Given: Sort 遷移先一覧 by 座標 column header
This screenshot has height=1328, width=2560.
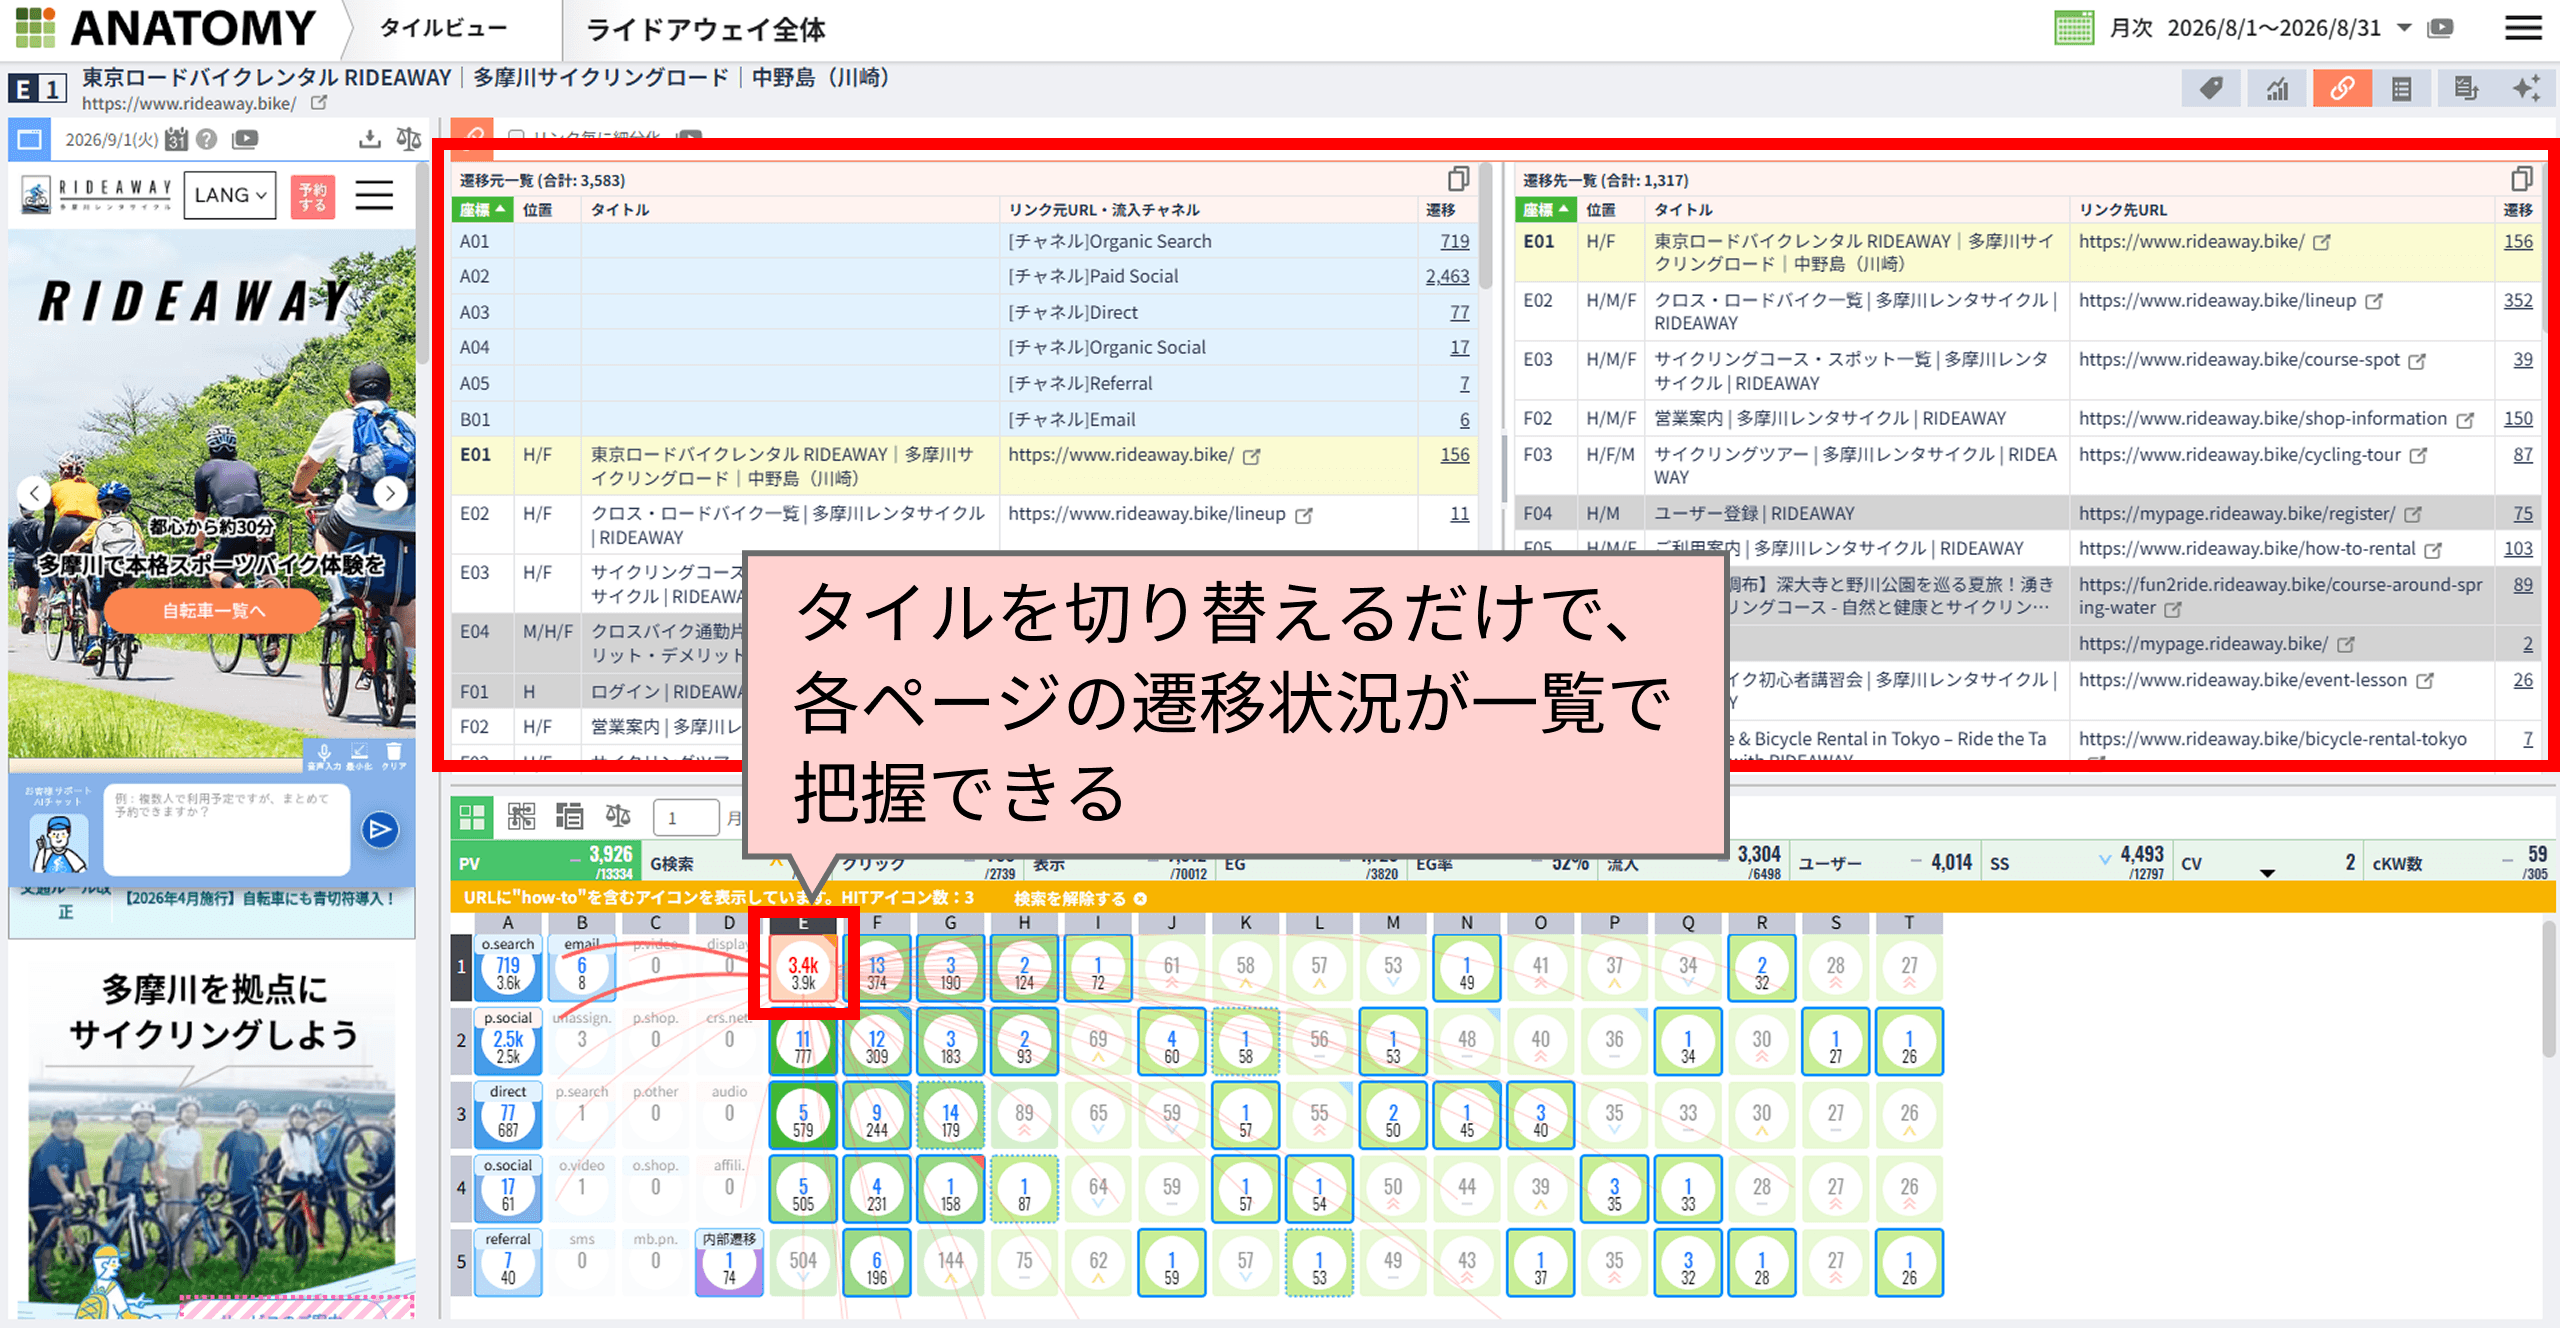Looking at the screenshot, I should 1545,210.
